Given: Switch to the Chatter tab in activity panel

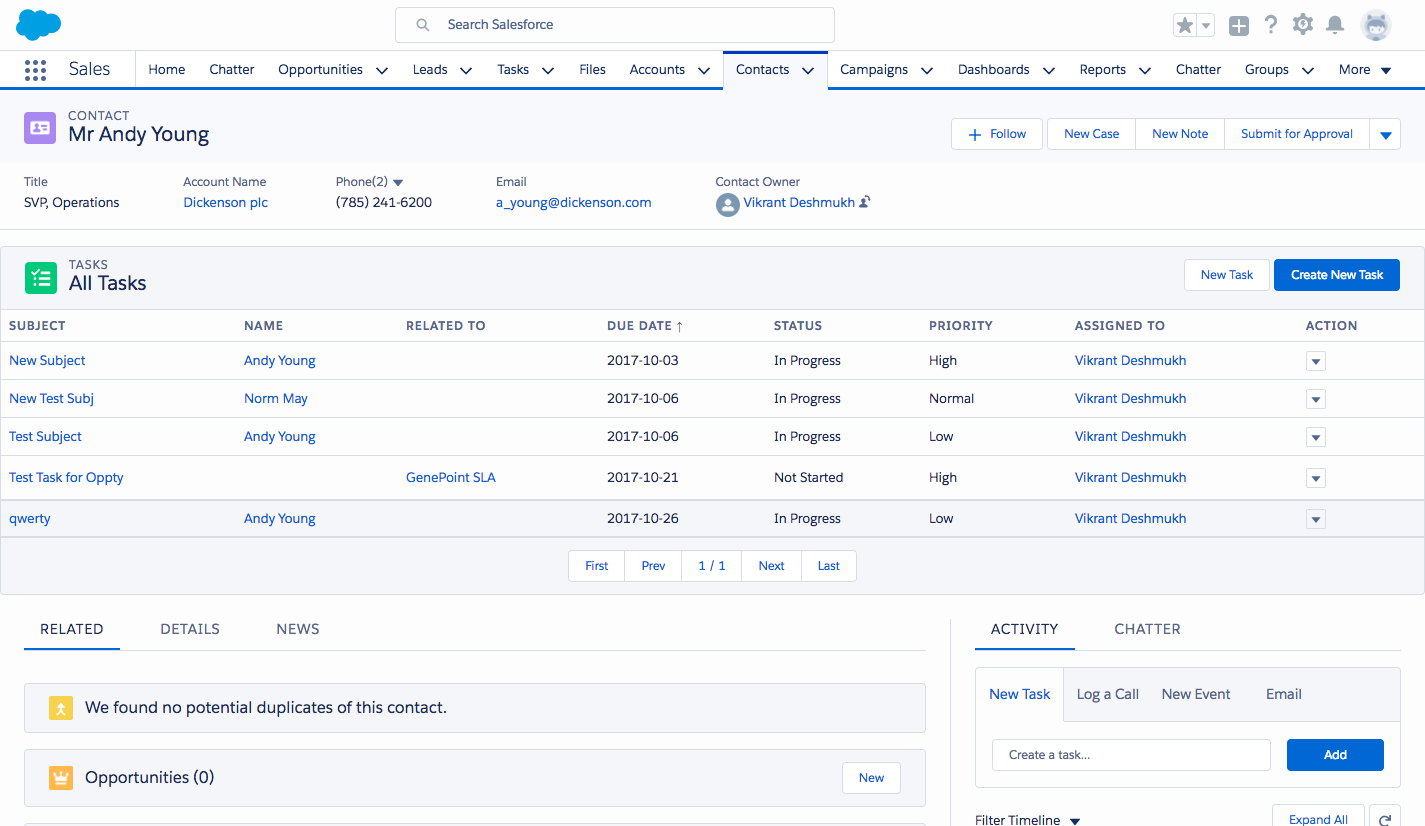Looking at the screenshot, I should click(1148, 629).
